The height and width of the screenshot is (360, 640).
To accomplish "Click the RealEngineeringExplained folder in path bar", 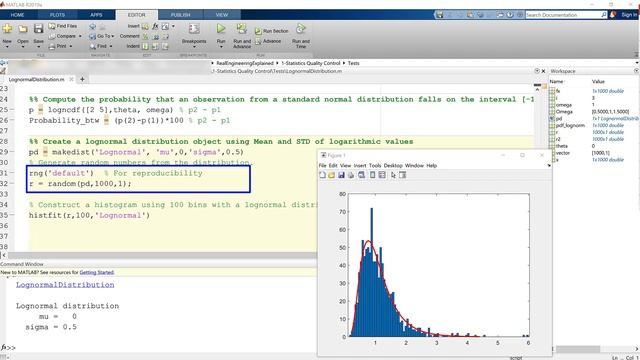I will point(245,63).
